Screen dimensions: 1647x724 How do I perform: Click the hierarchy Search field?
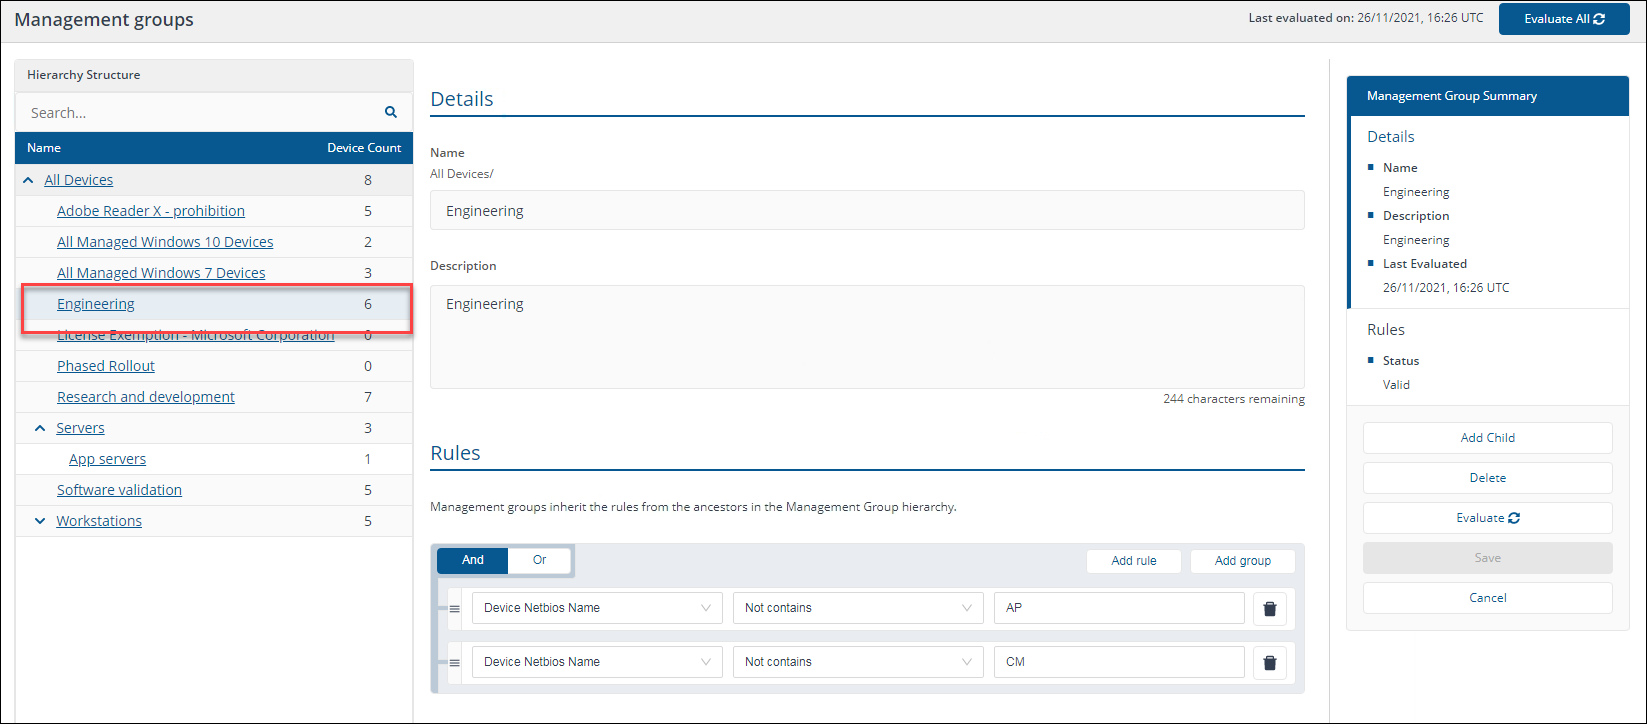(x=200, y=113)
